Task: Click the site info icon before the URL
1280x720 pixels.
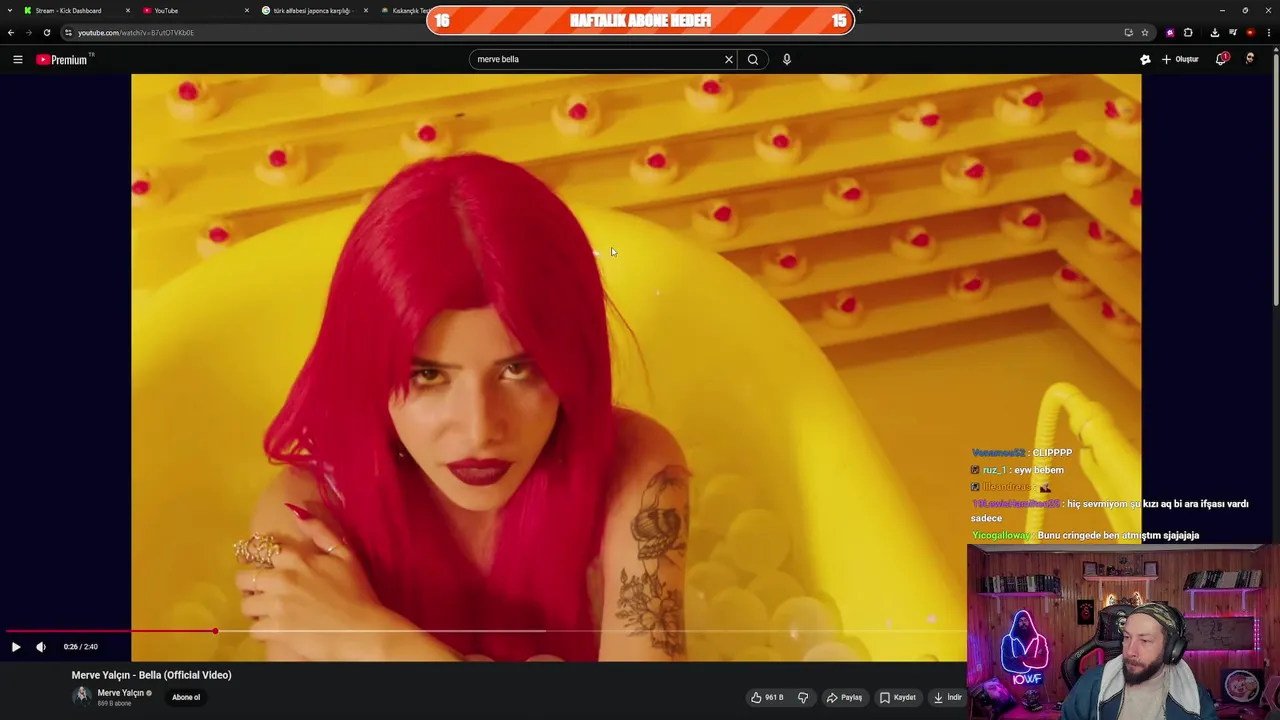Action: click(x=68, y=32)
